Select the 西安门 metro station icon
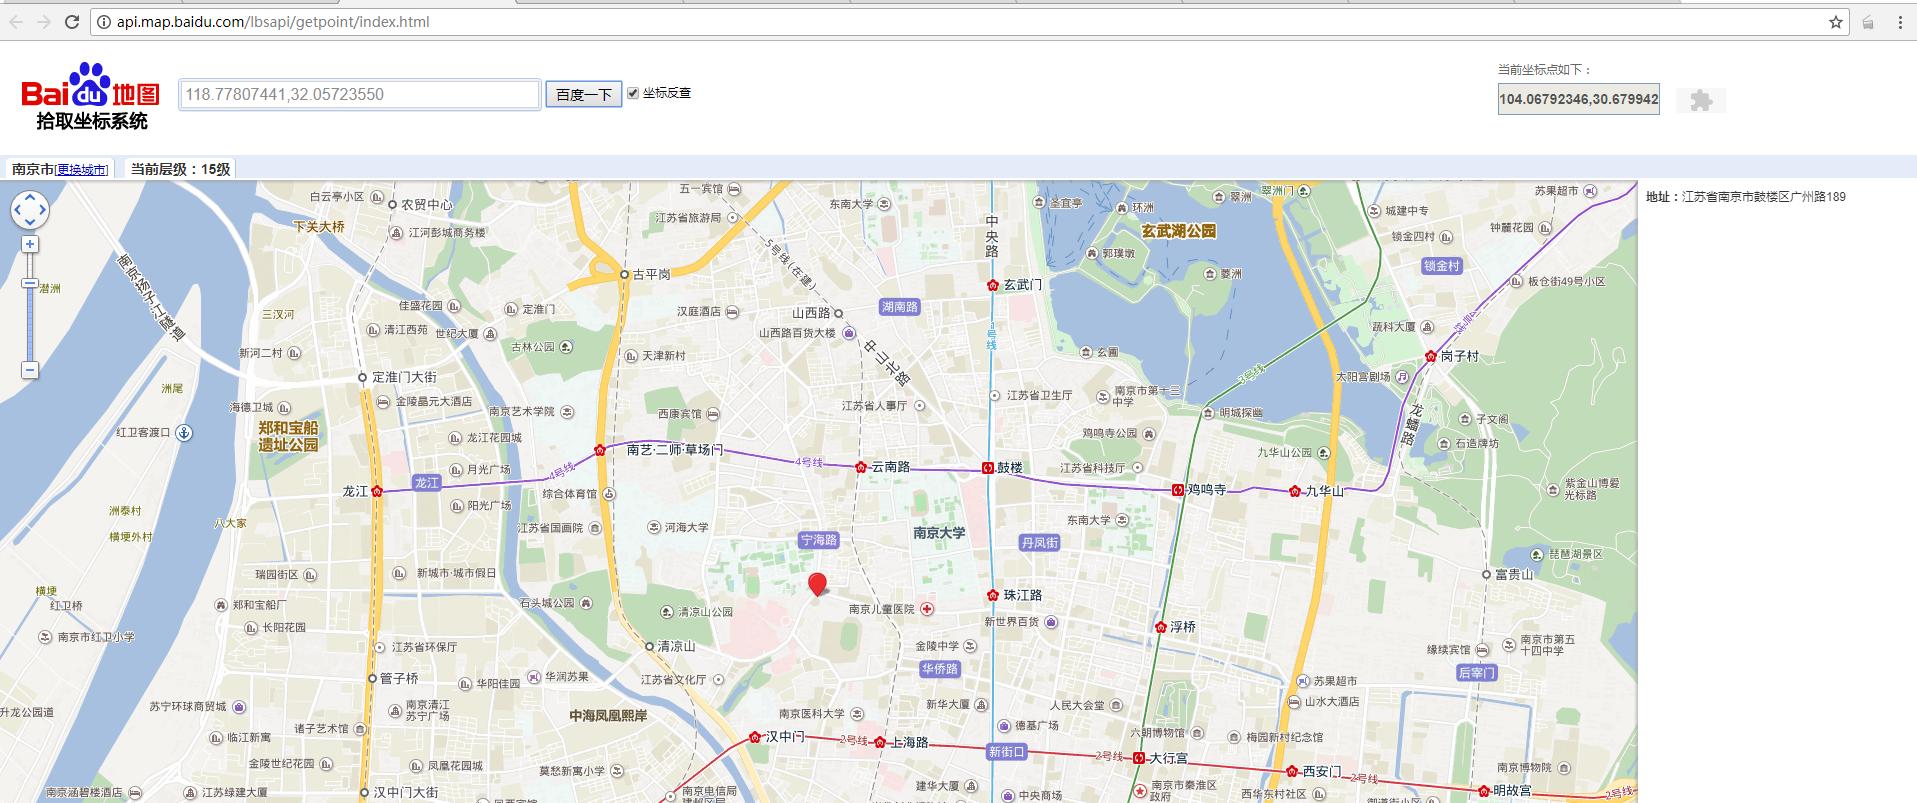 pos(1292,771)
